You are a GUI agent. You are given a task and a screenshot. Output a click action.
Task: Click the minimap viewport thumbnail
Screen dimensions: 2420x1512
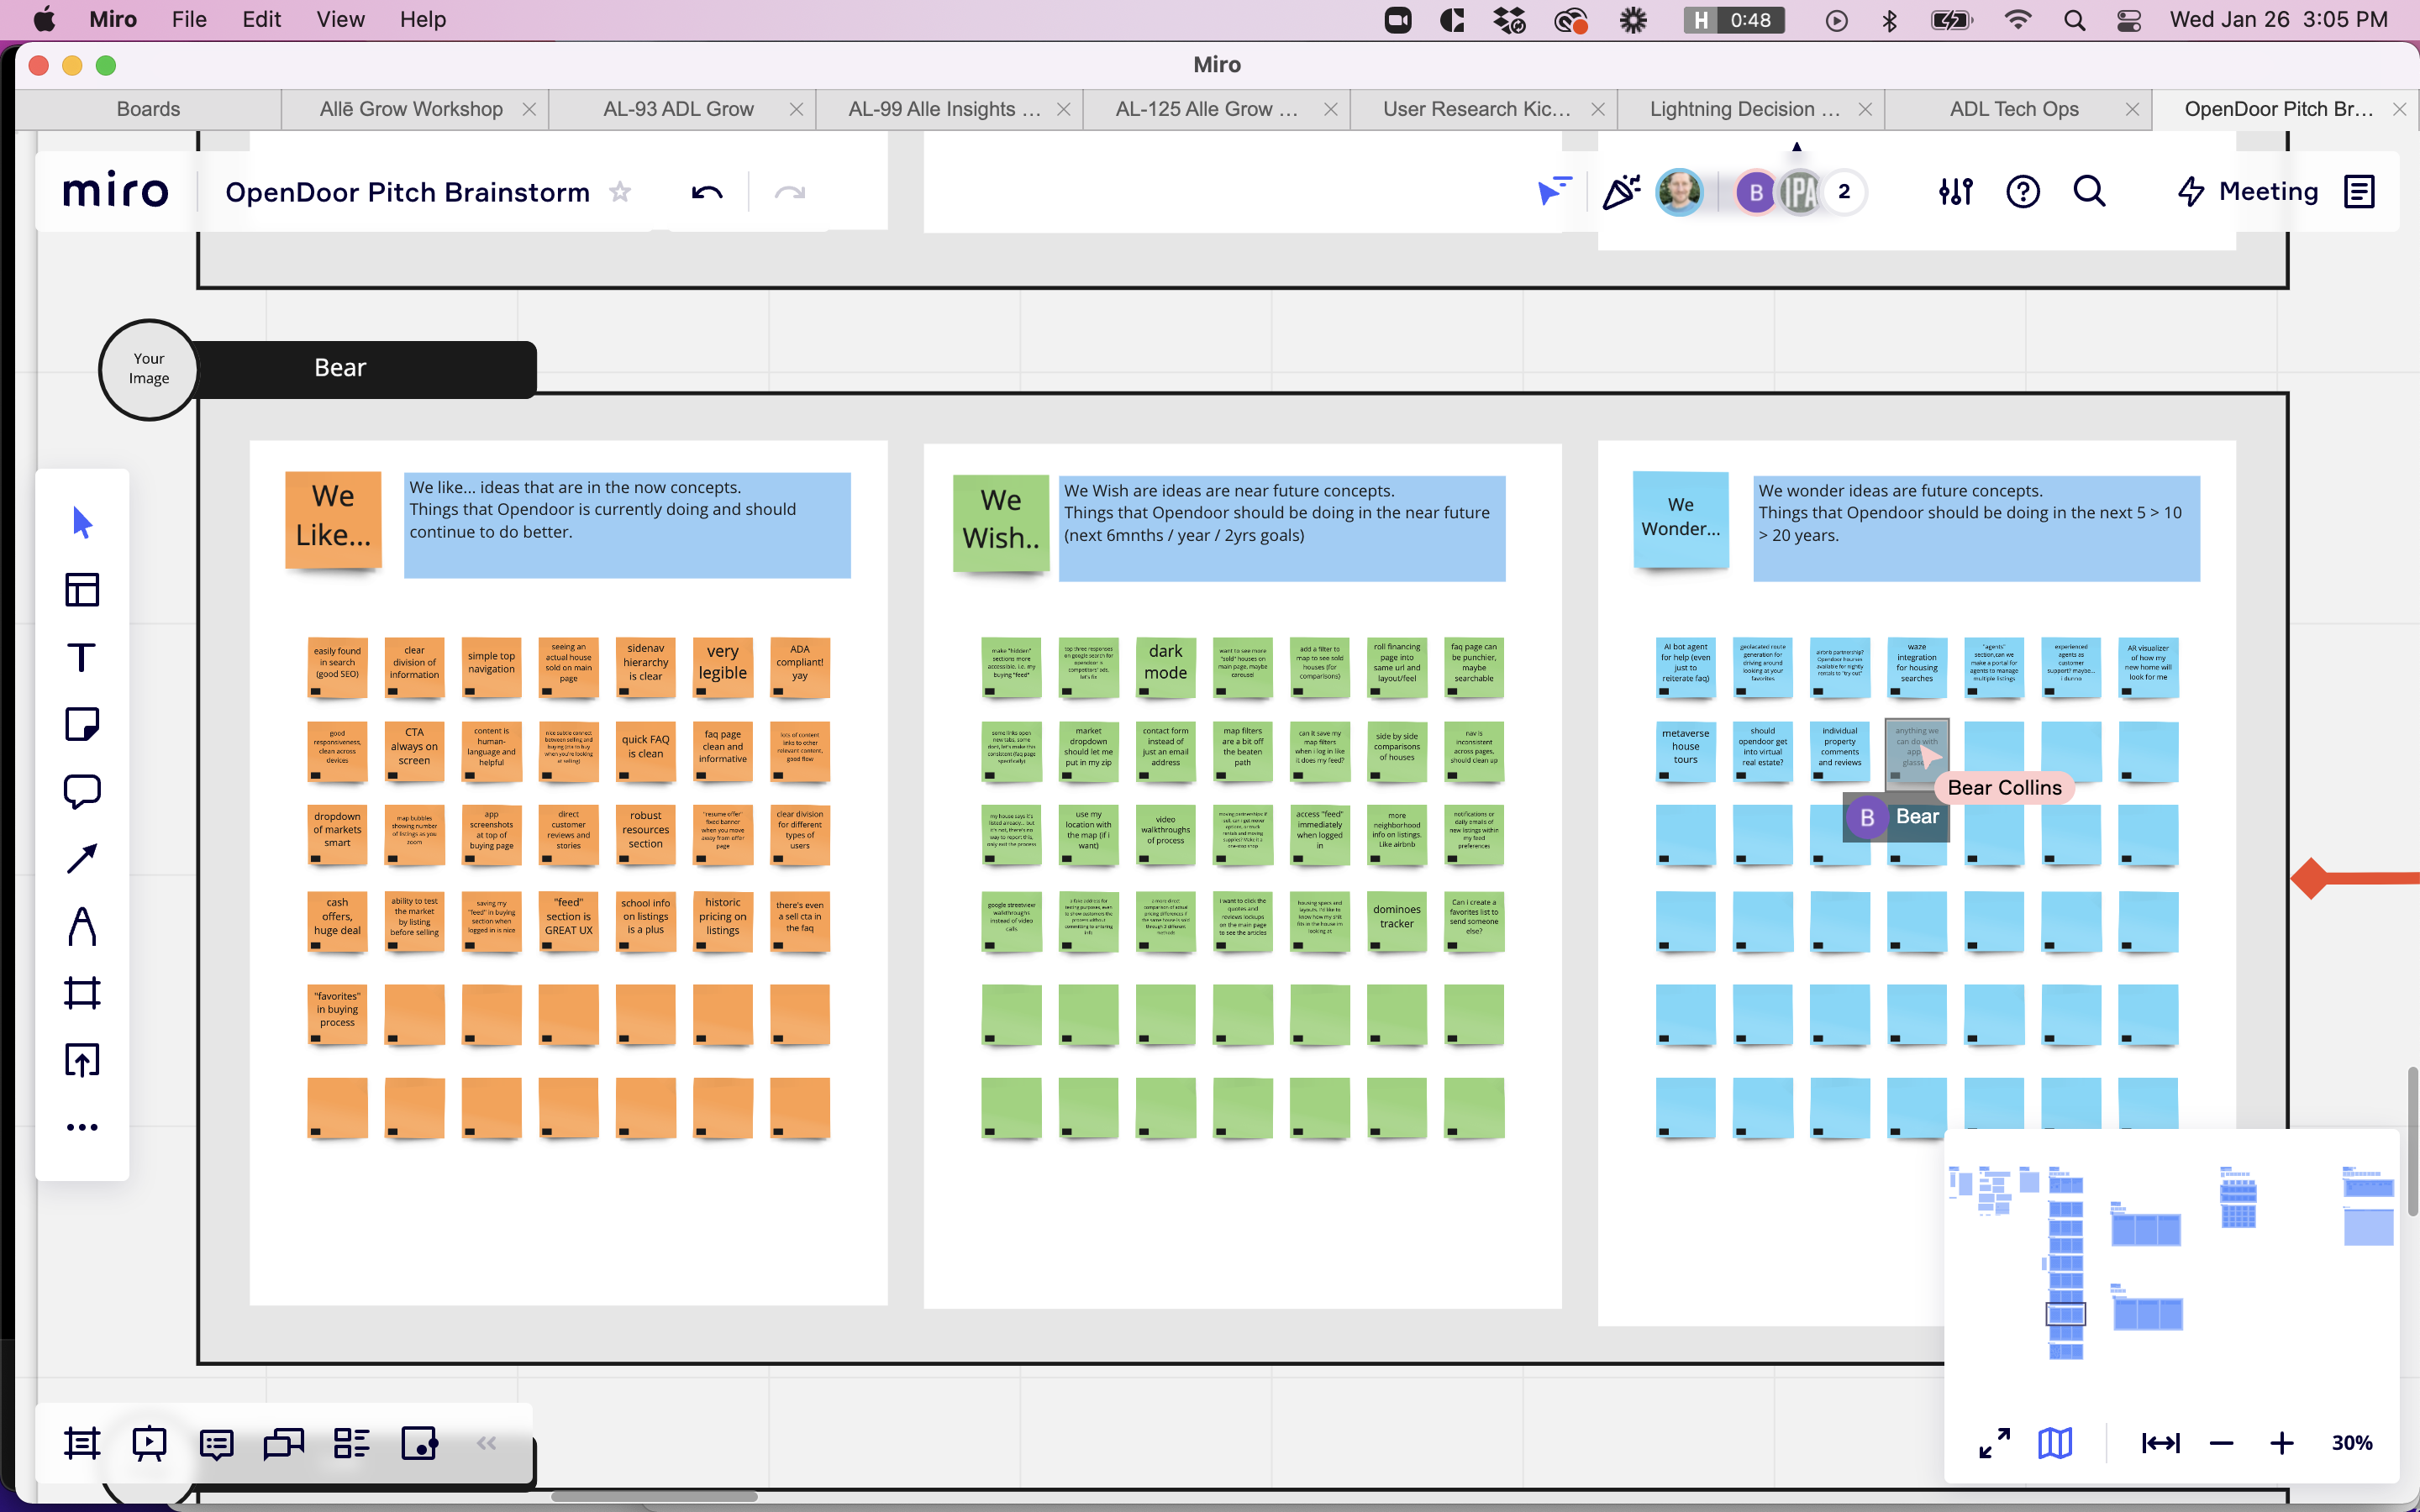(x=2065, y=1314)
